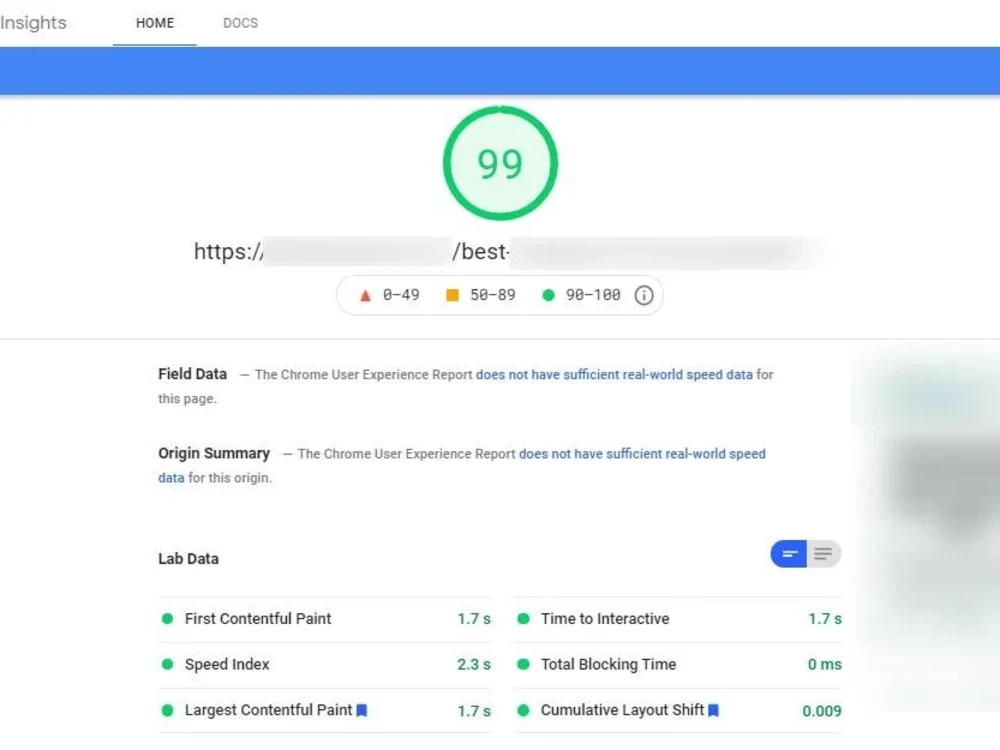This screenshot has height=750, width=1000.
Task: Click the Speed Index 2.3 s value
Action: click(x=474, y=665)
